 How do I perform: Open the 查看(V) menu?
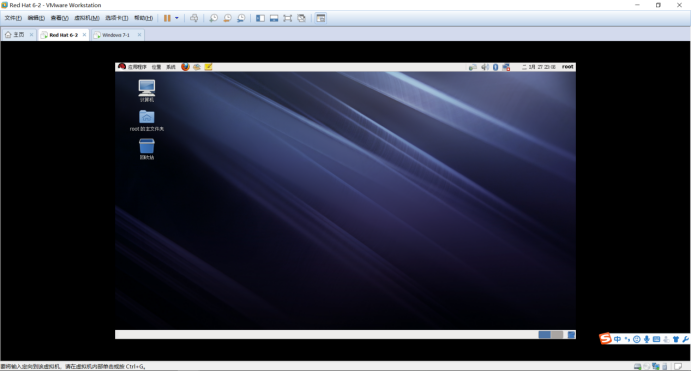pos(59,18)
